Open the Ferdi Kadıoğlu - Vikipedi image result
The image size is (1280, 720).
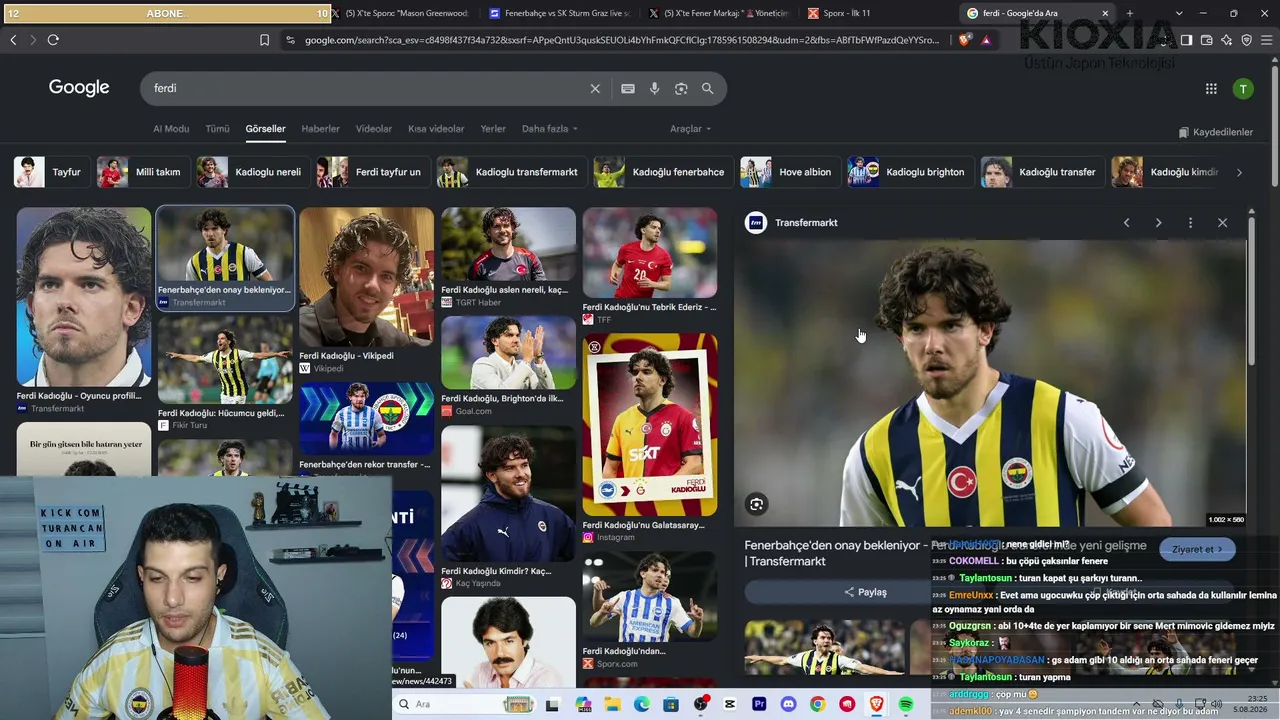pyautogui.click(x=366, y=291)
